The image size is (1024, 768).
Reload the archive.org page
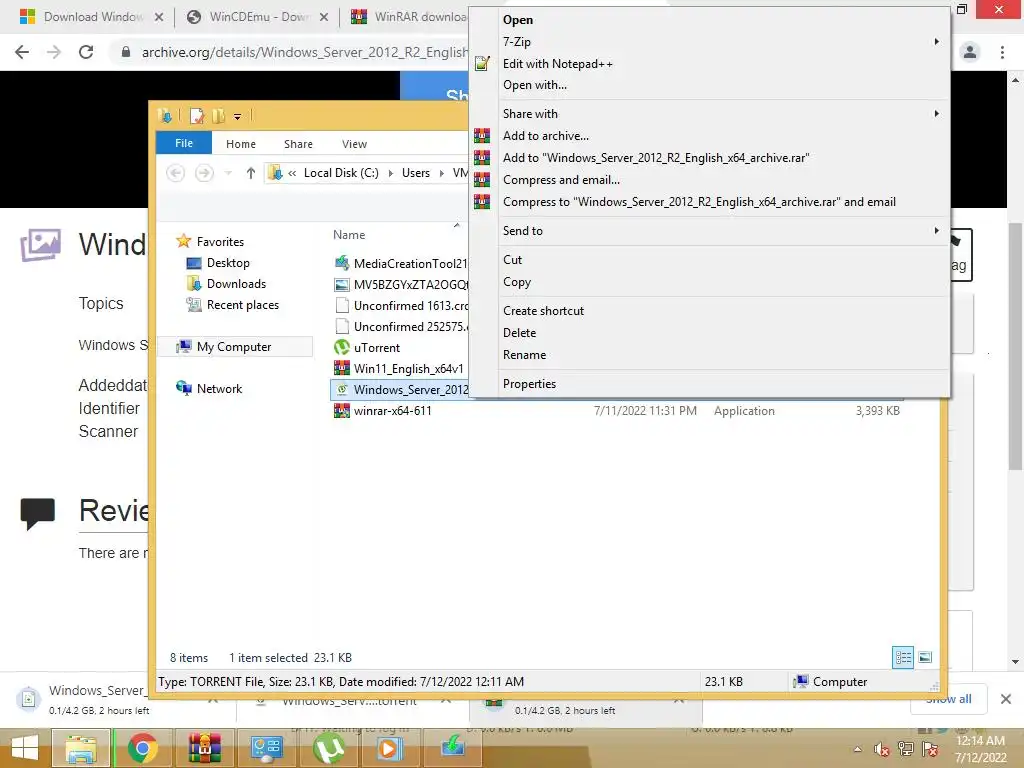pos(86,52)
